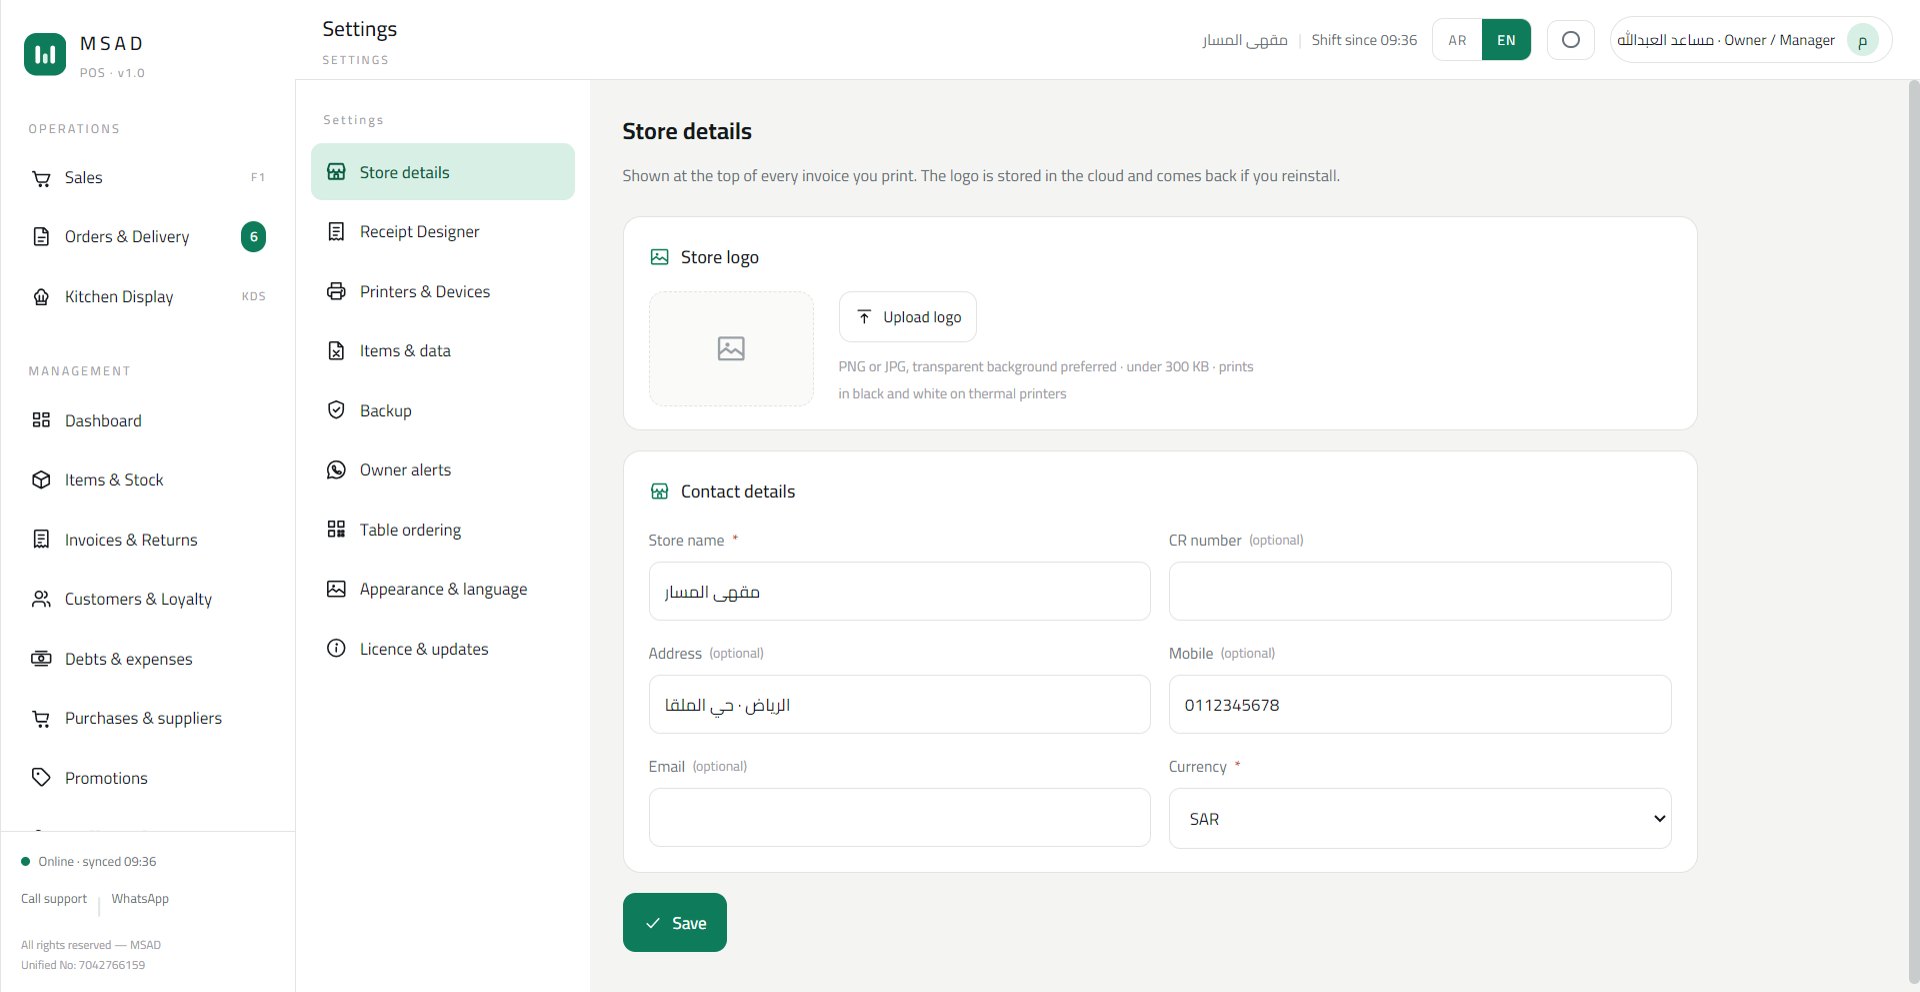The image size is (1920, 992).
Task: Select Appearance & language settings
Action: [x=443, y=589]
